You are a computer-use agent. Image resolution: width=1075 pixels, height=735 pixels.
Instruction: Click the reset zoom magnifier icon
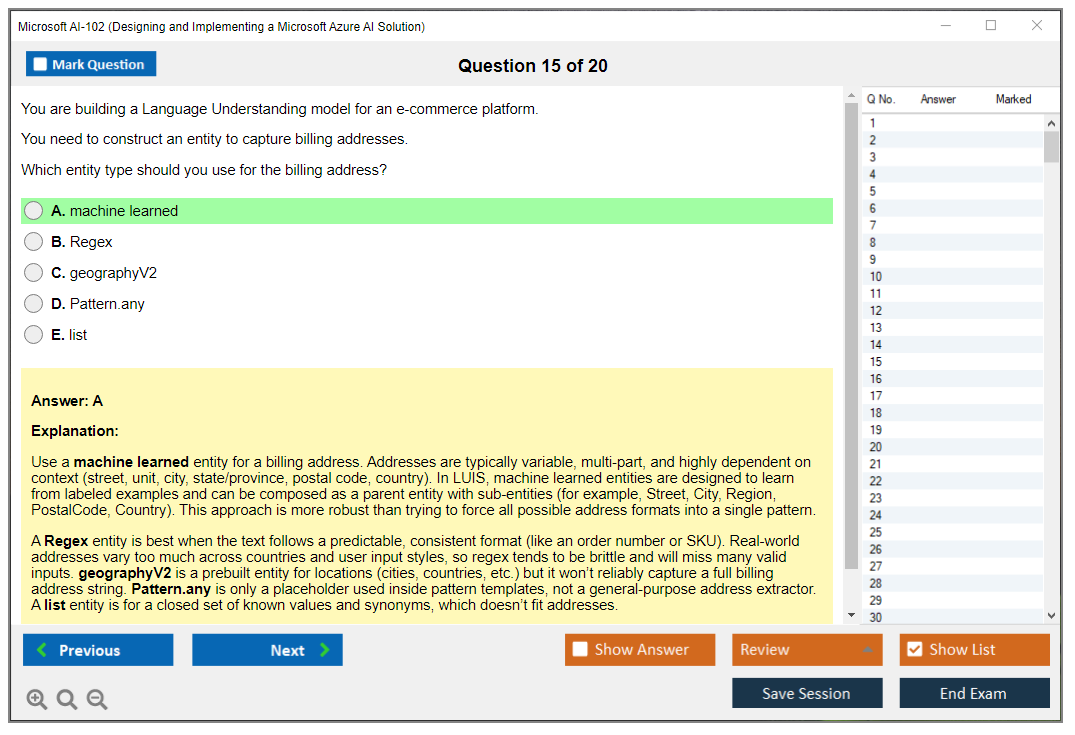click(67, 700)
